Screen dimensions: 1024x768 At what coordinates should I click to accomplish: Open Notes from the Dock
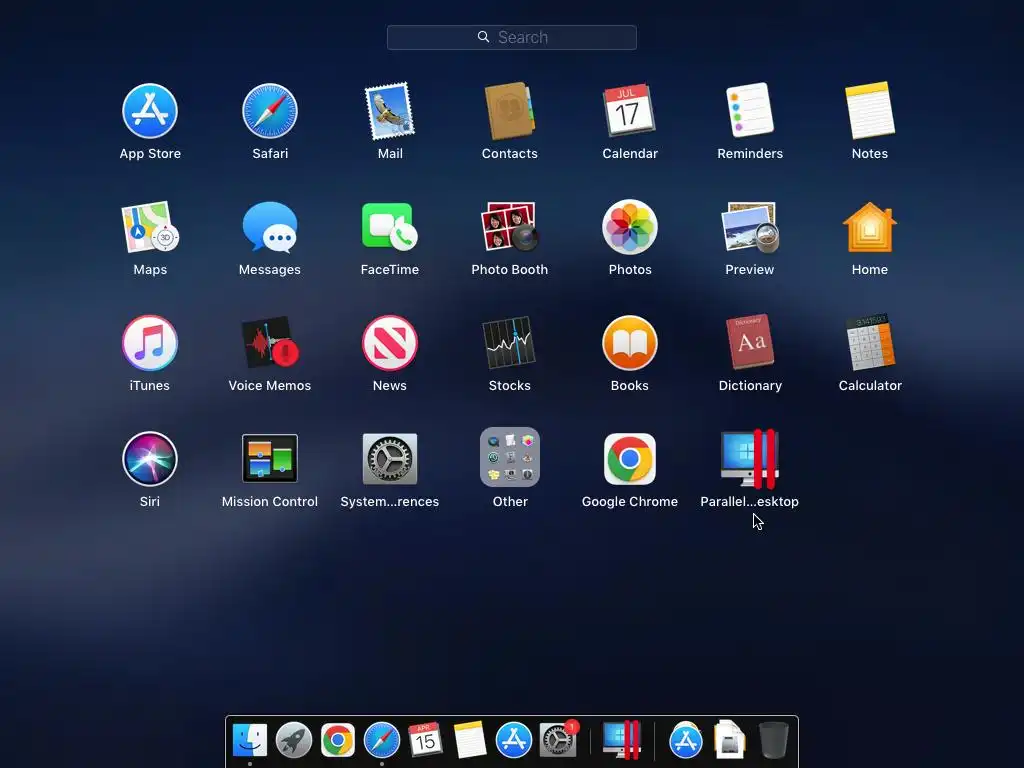pyautogui.click(x=469, y=739)
